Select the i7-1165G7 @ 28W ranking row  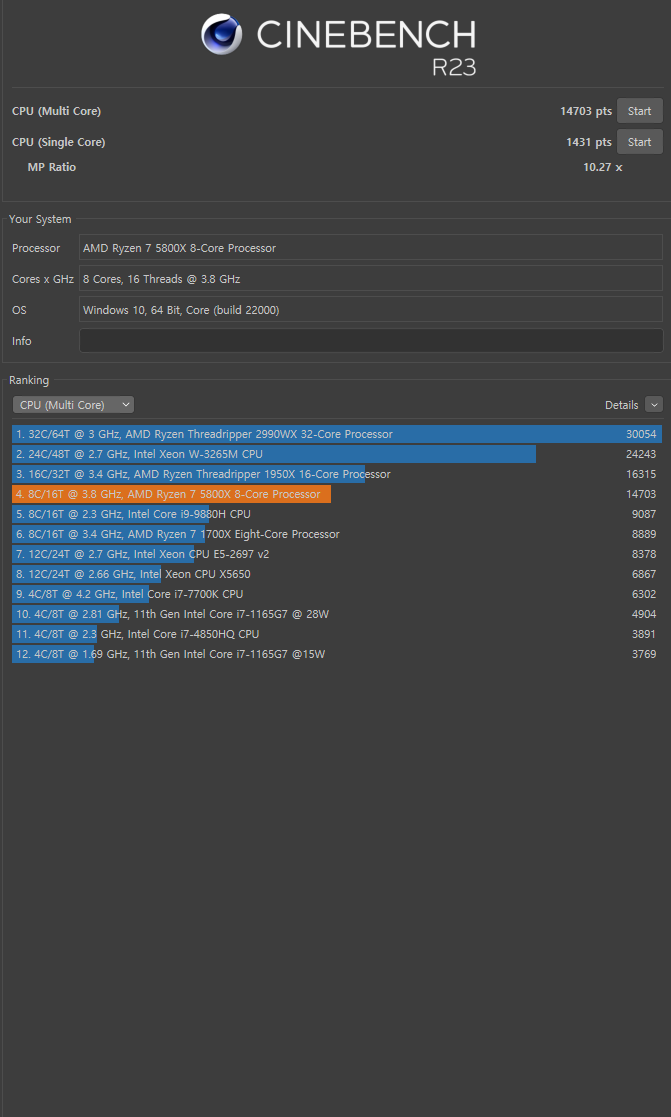pos(337,613)
